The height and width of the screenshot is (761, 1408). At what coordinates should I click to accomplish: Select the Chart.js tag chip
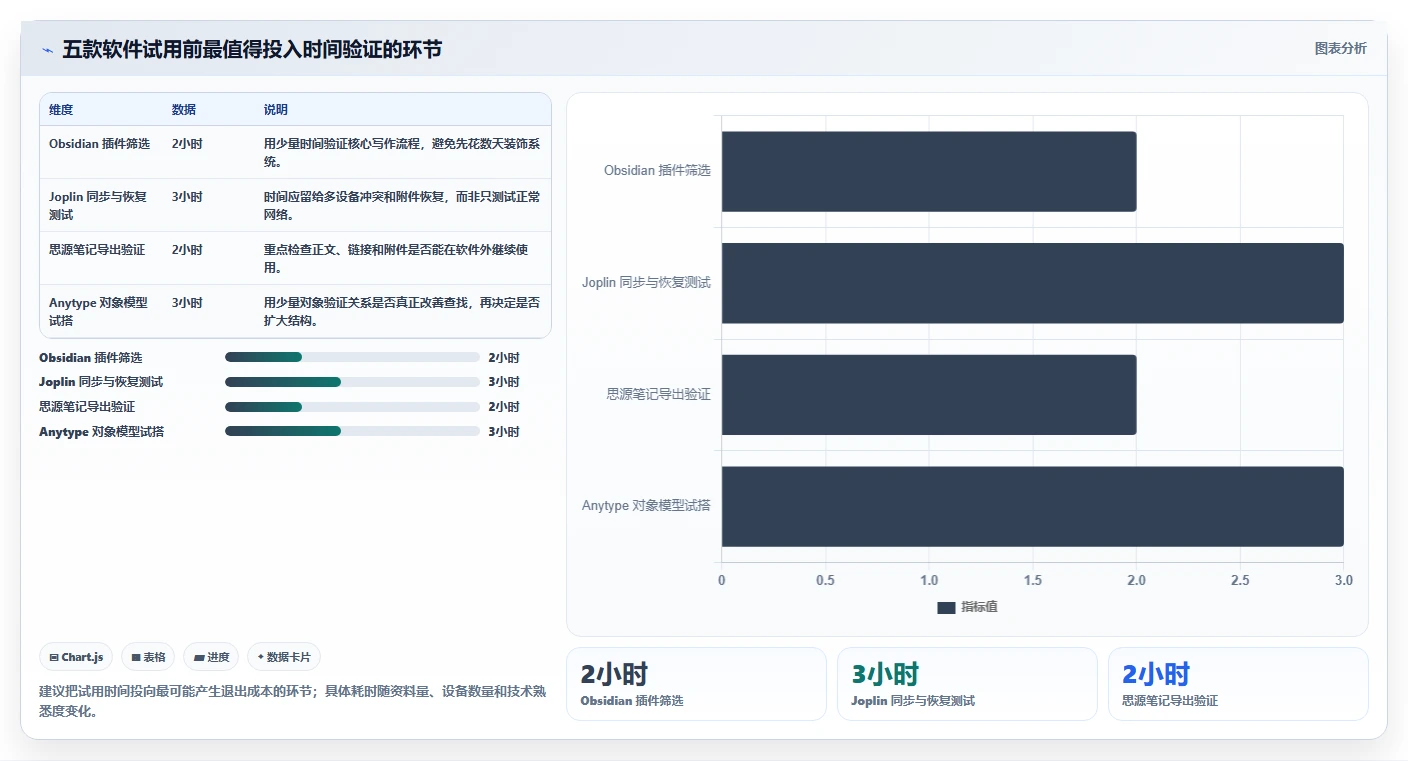pos(77,657)
